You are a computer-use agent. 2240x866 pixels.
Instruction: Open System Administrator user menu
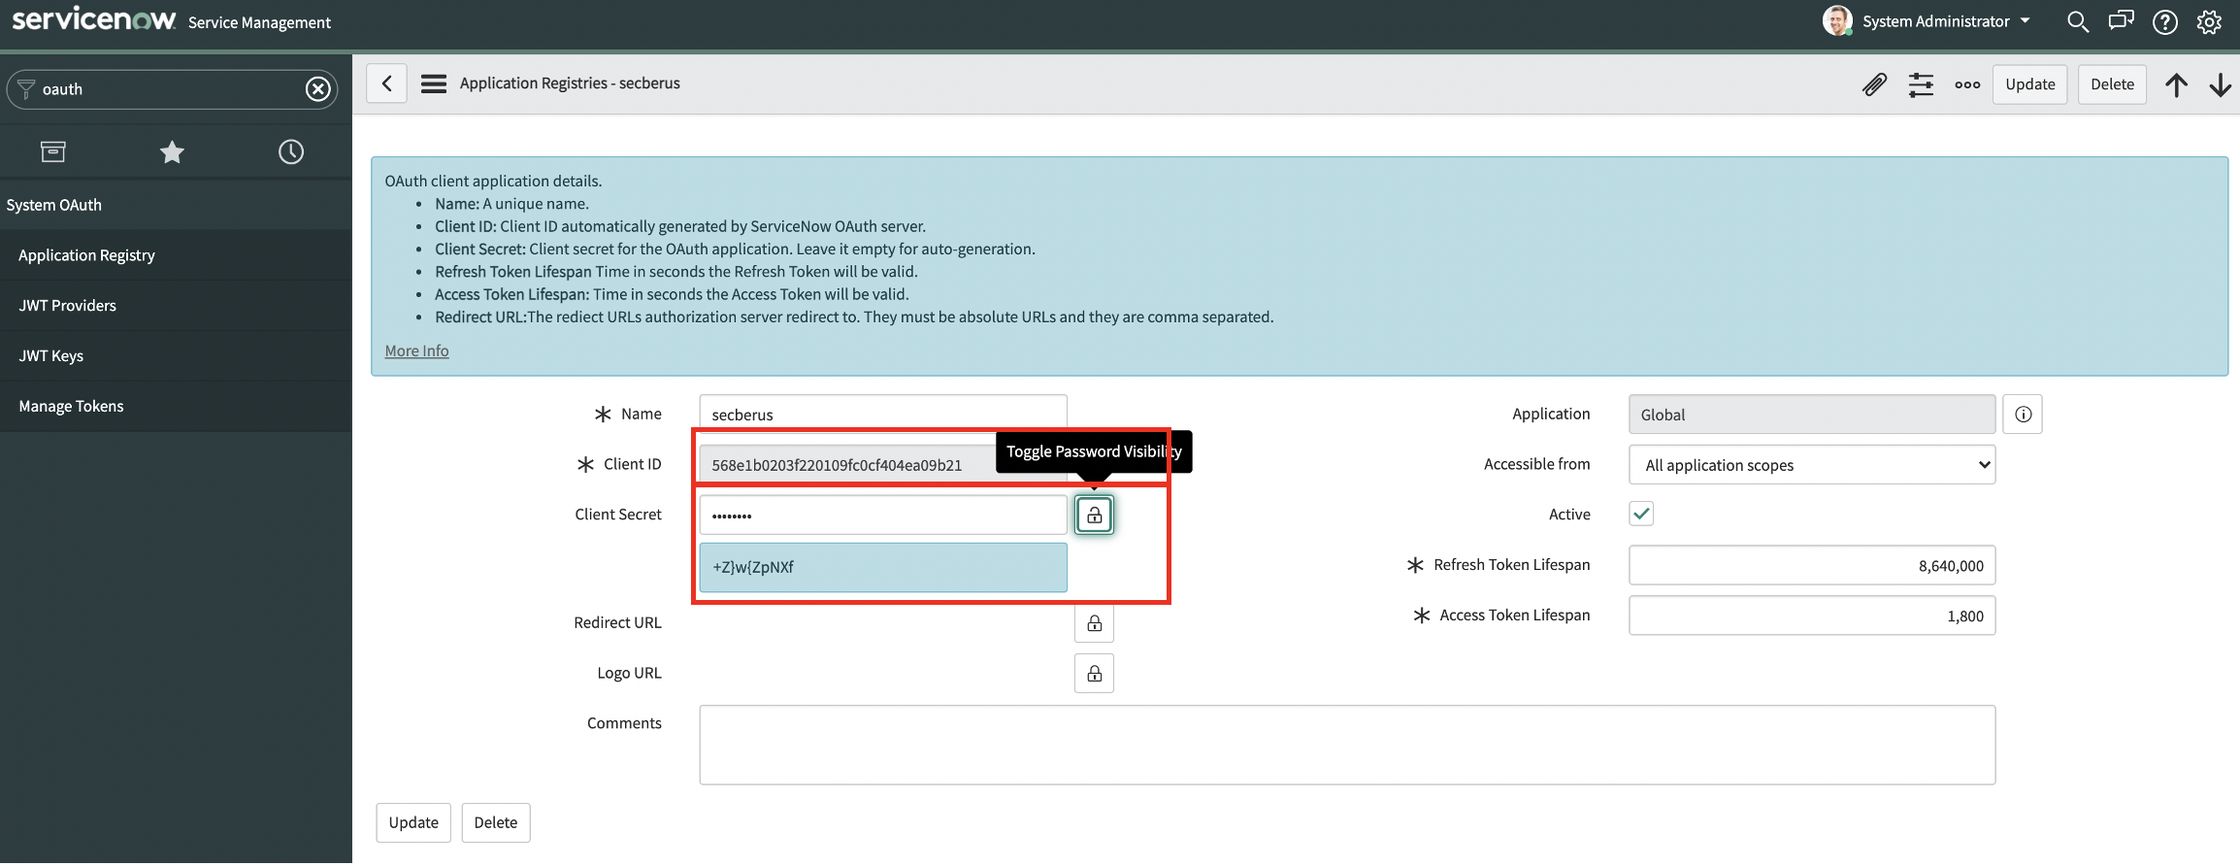pos(1927,21)
